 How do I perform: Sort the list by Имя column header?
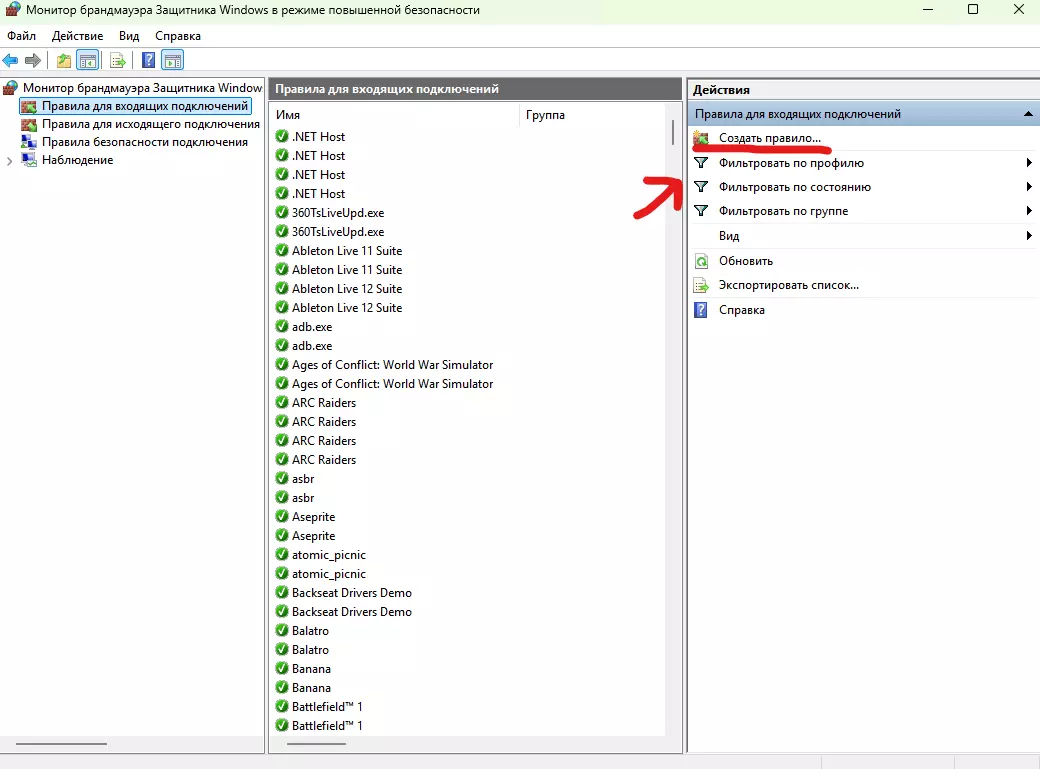[x=395, y=115]
